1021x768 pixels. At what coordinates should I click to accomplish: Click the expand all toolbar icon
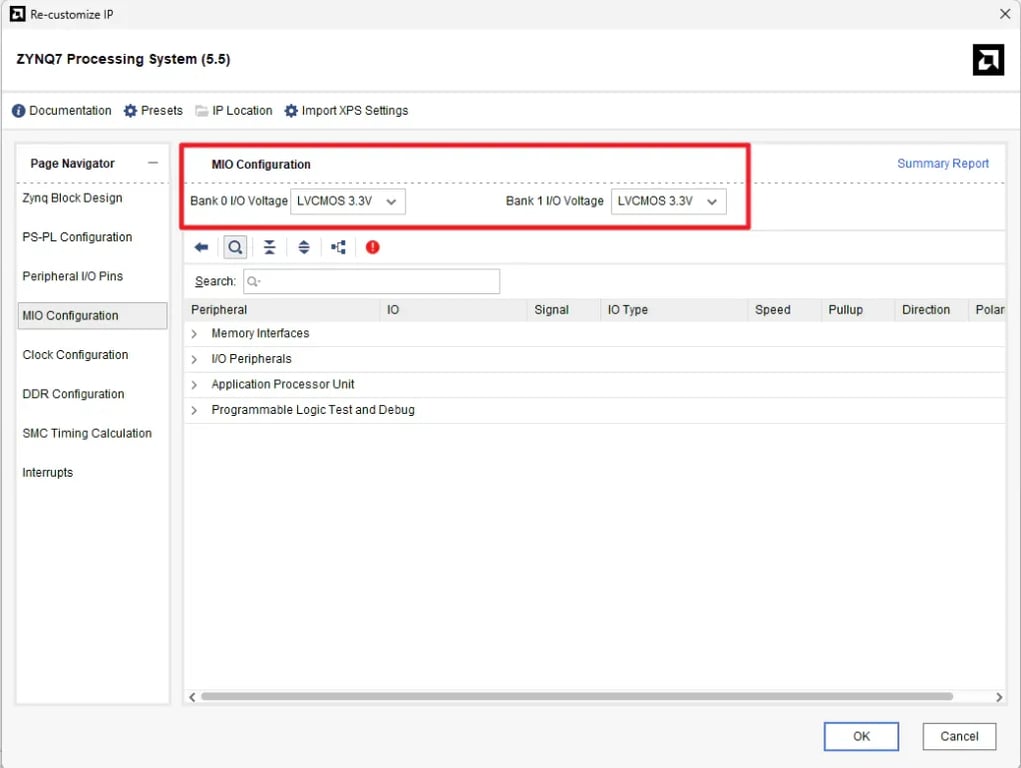point(303,248)
